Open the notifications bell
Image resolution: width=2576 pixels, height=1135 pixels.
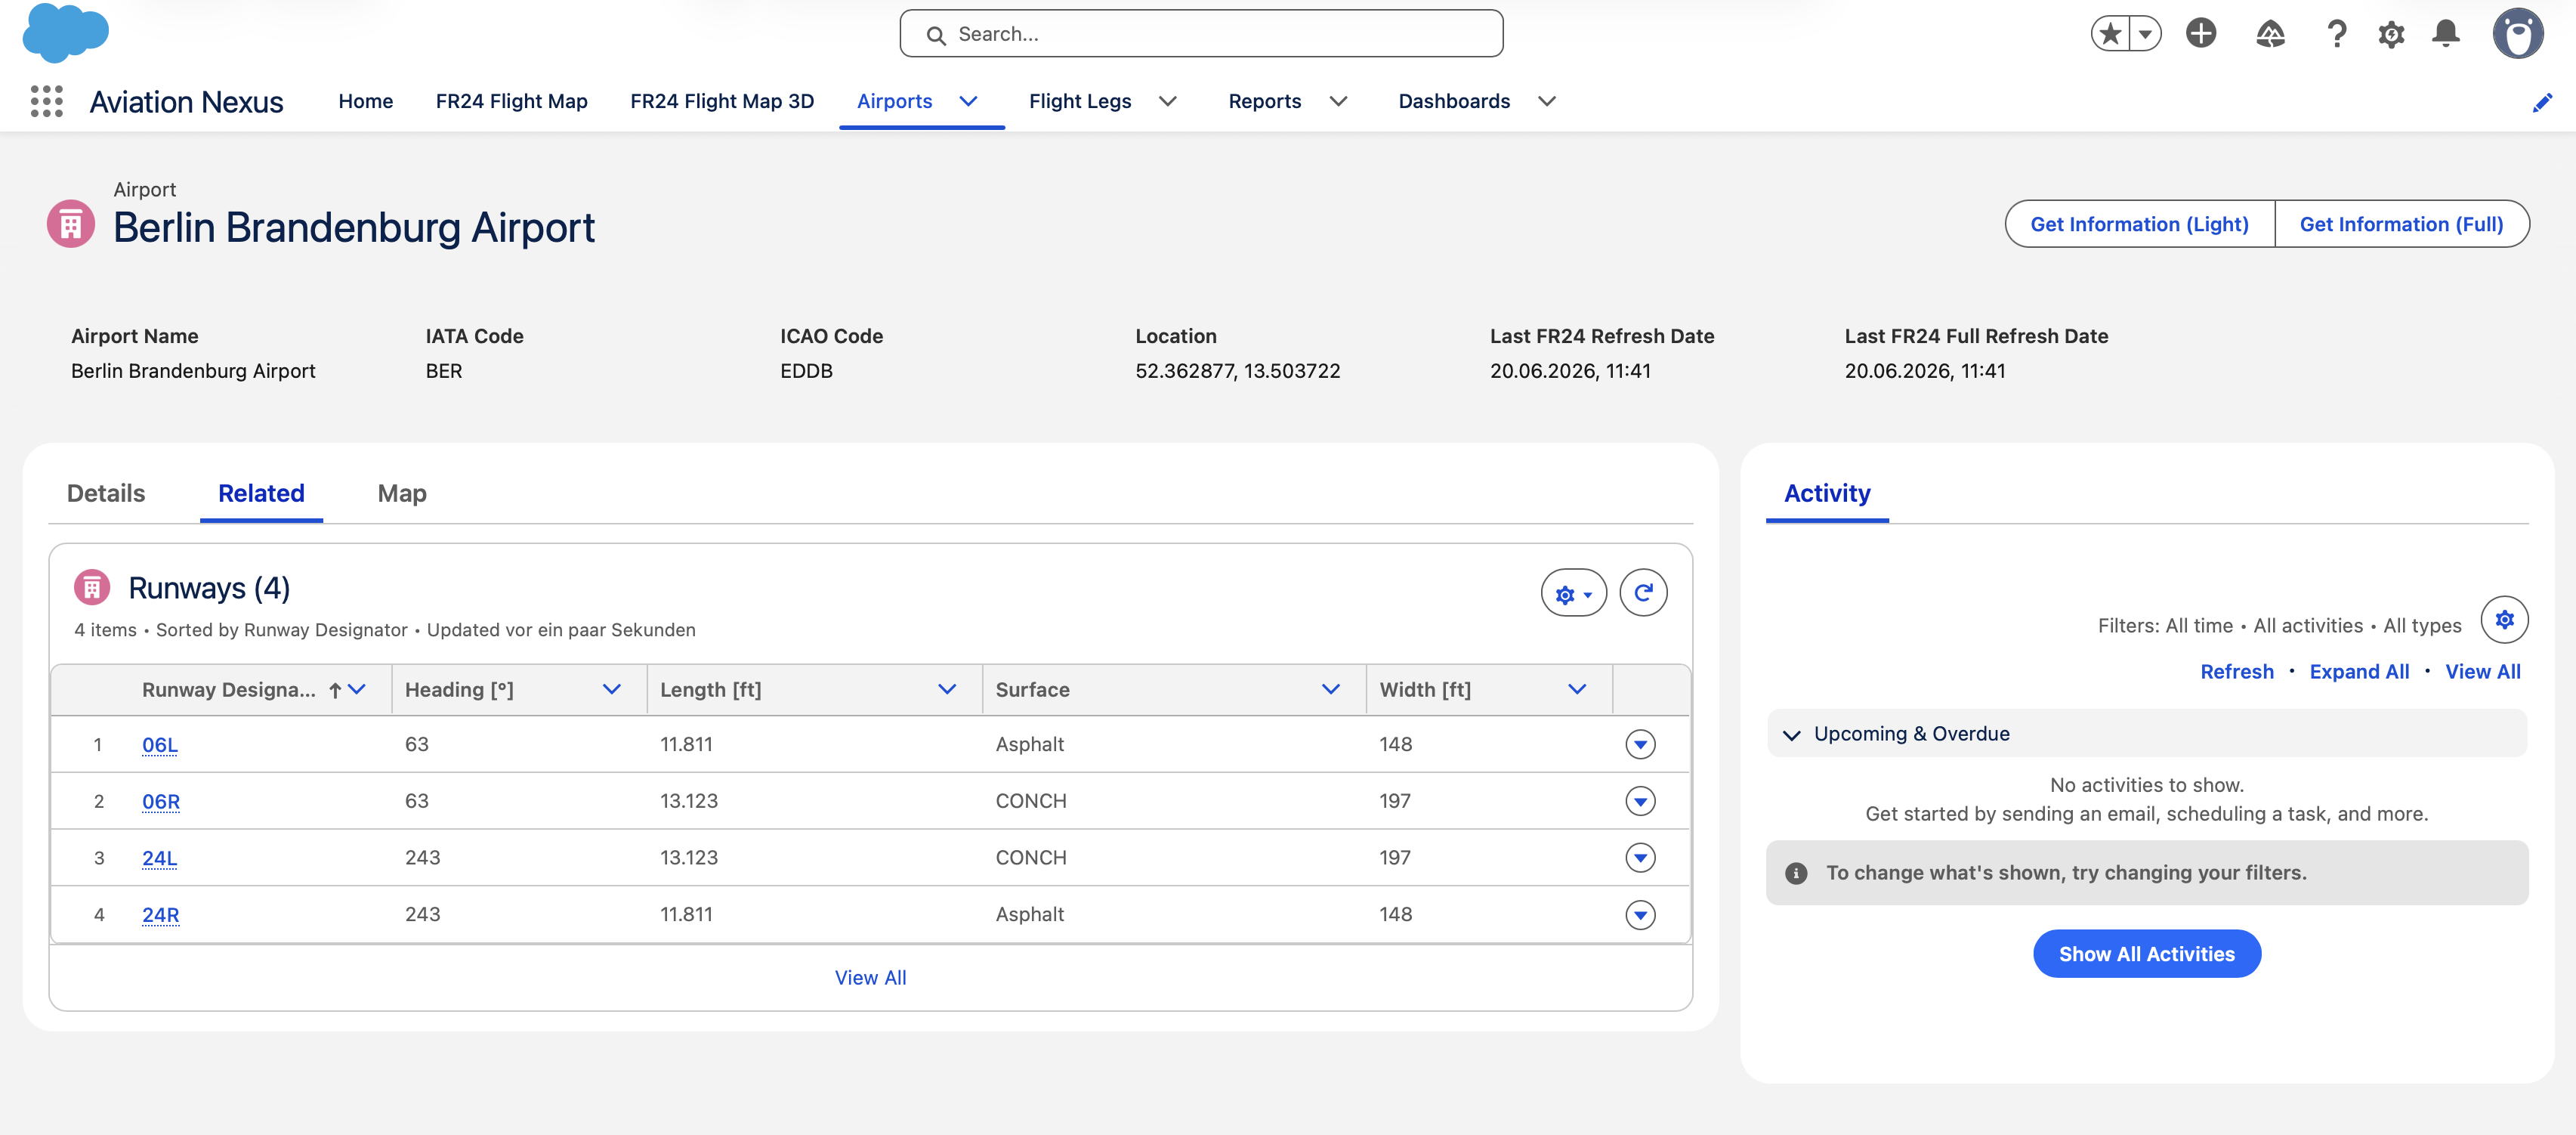point(2446,34)
